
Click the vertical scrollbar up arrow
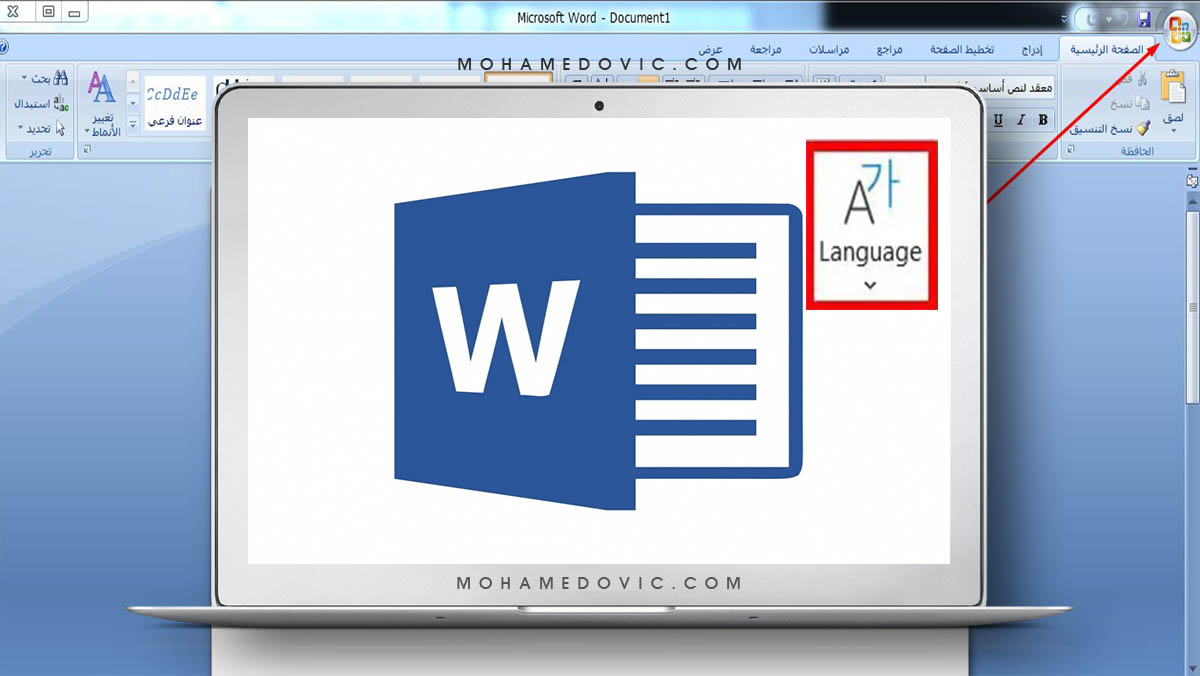click(1192, 200)
